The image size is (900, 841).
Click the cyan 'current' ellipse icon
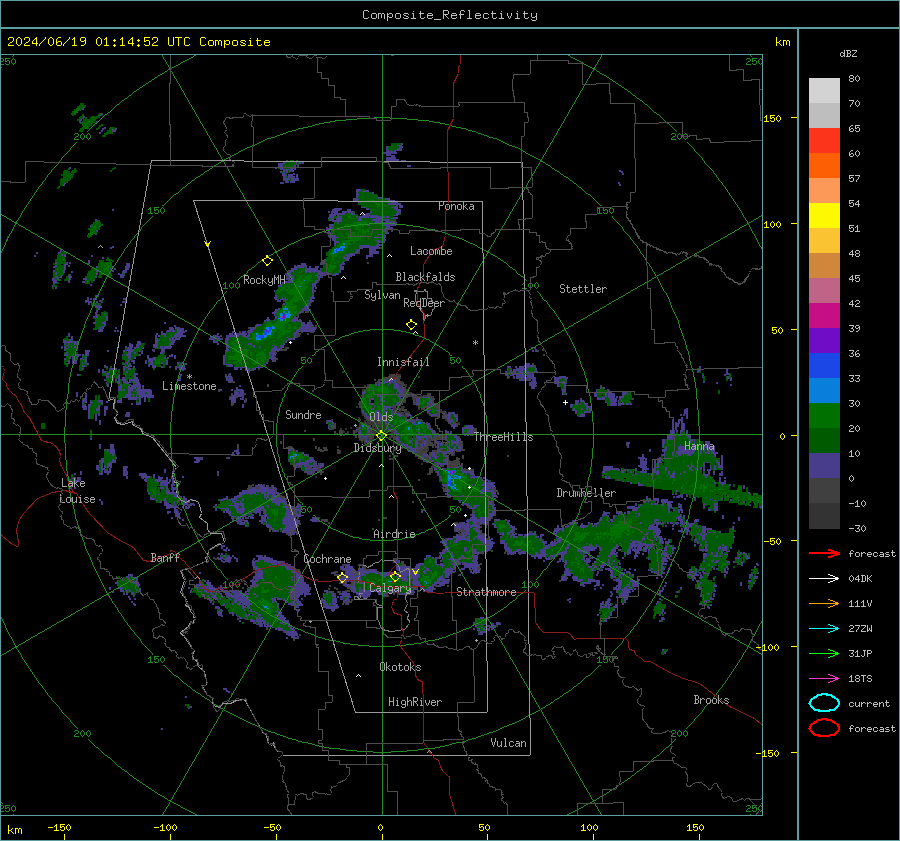pos(824,703)
